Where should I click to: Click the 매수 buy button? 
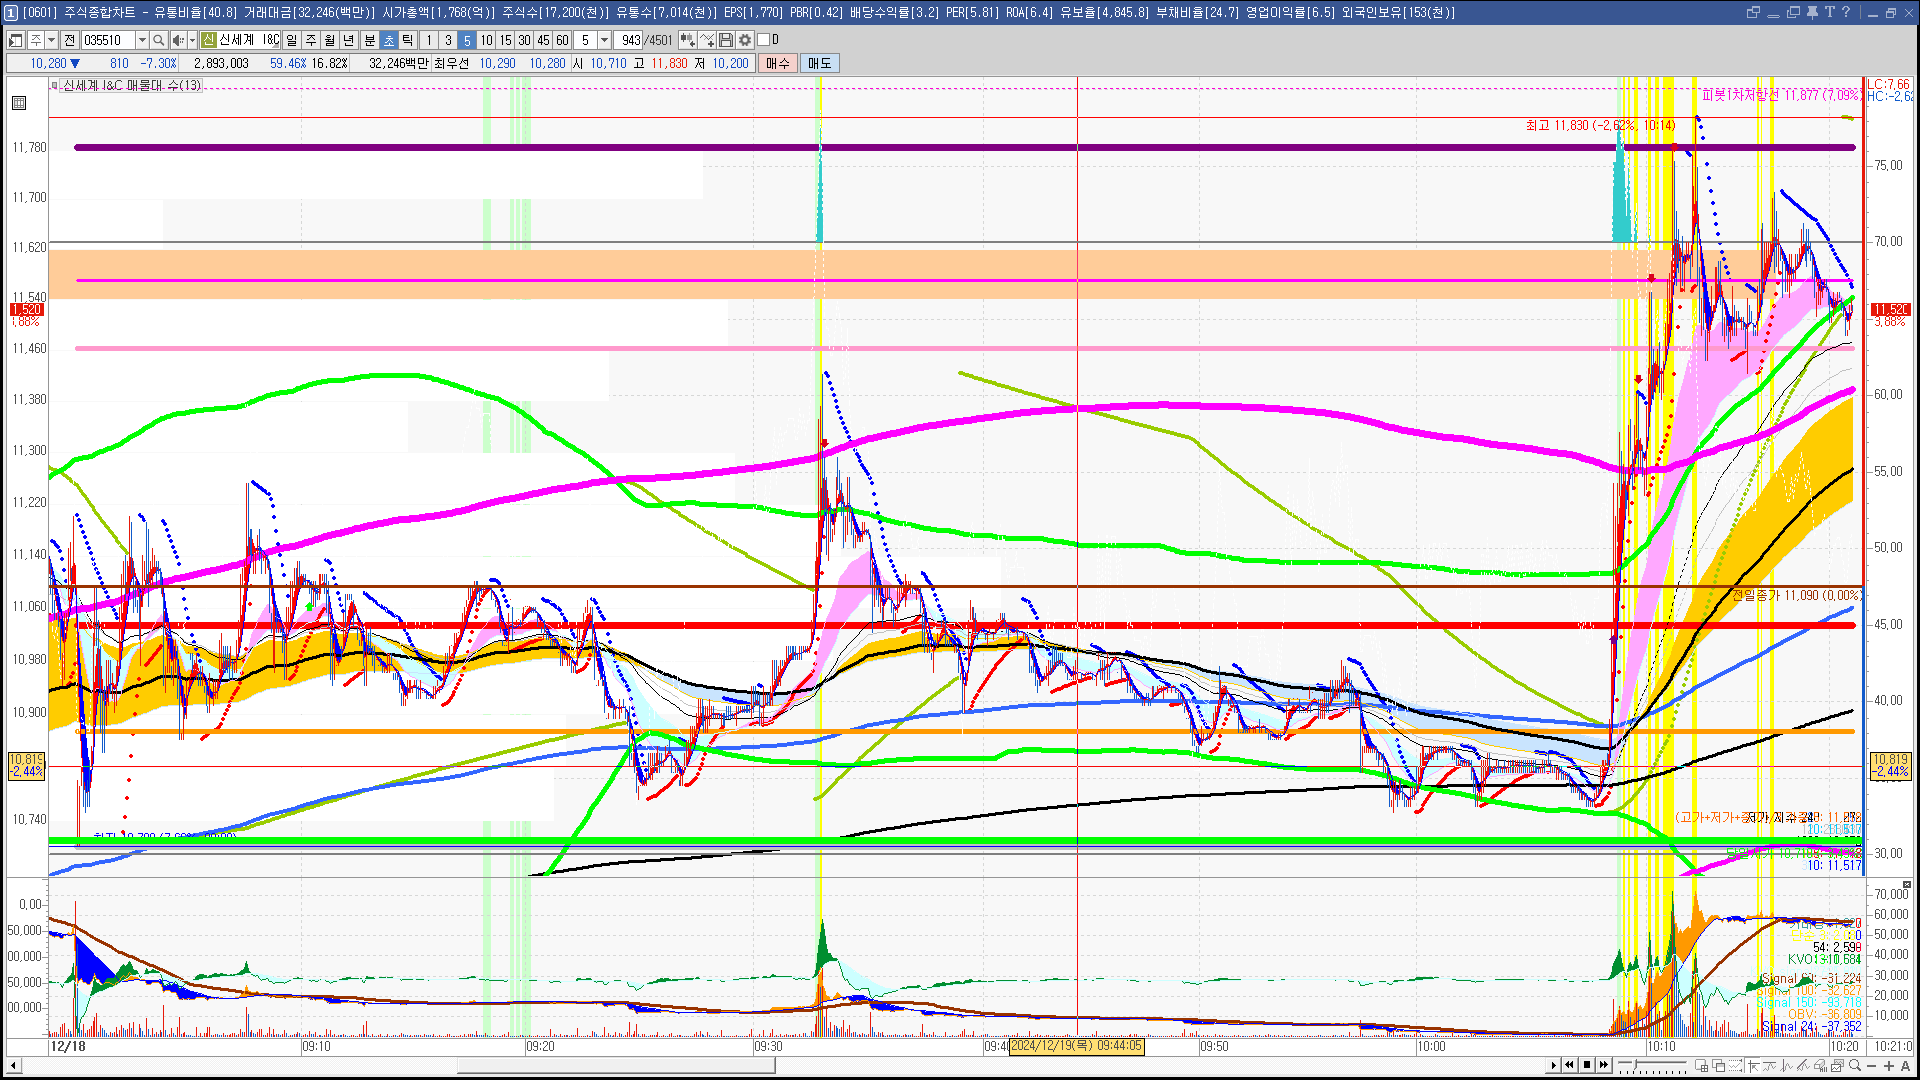pos(778,63)
